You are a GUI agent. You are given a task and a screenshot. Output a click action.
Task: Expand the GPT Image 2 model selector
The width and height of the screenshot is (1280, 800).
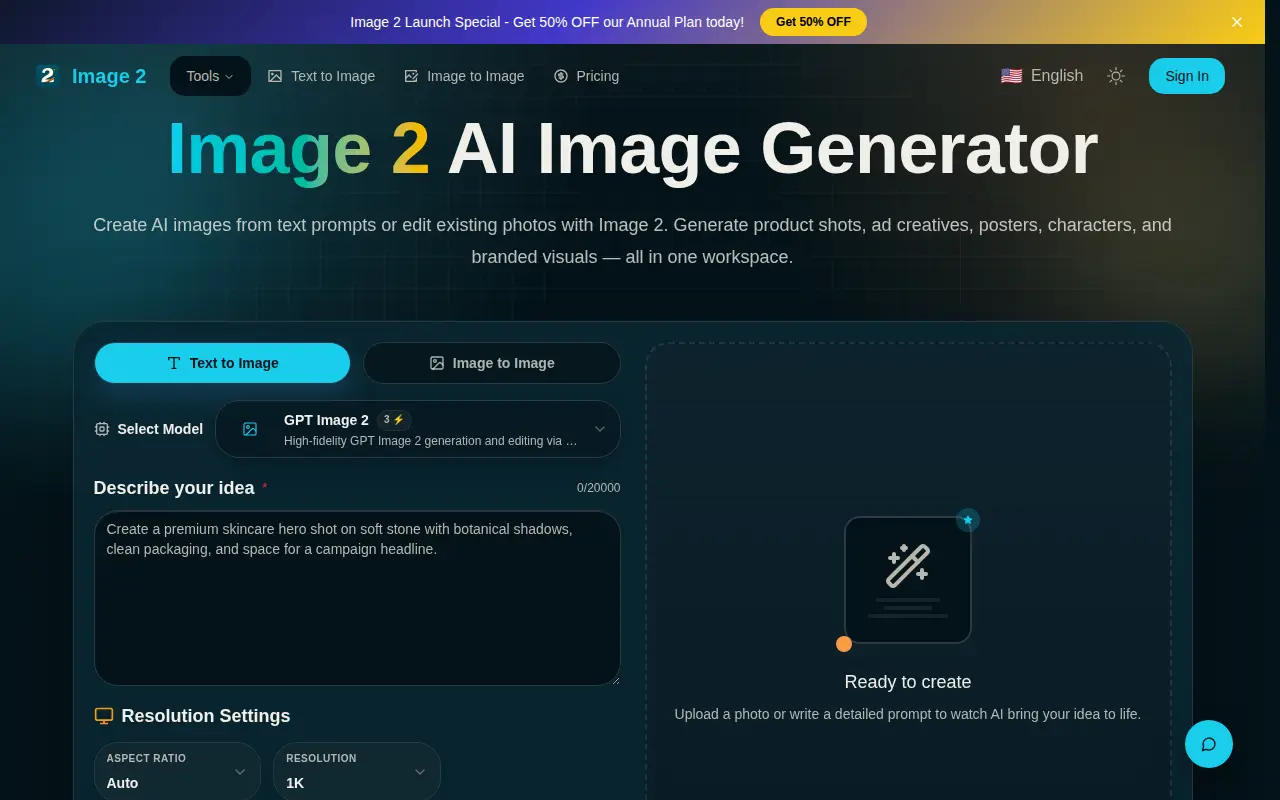(418, 429)
